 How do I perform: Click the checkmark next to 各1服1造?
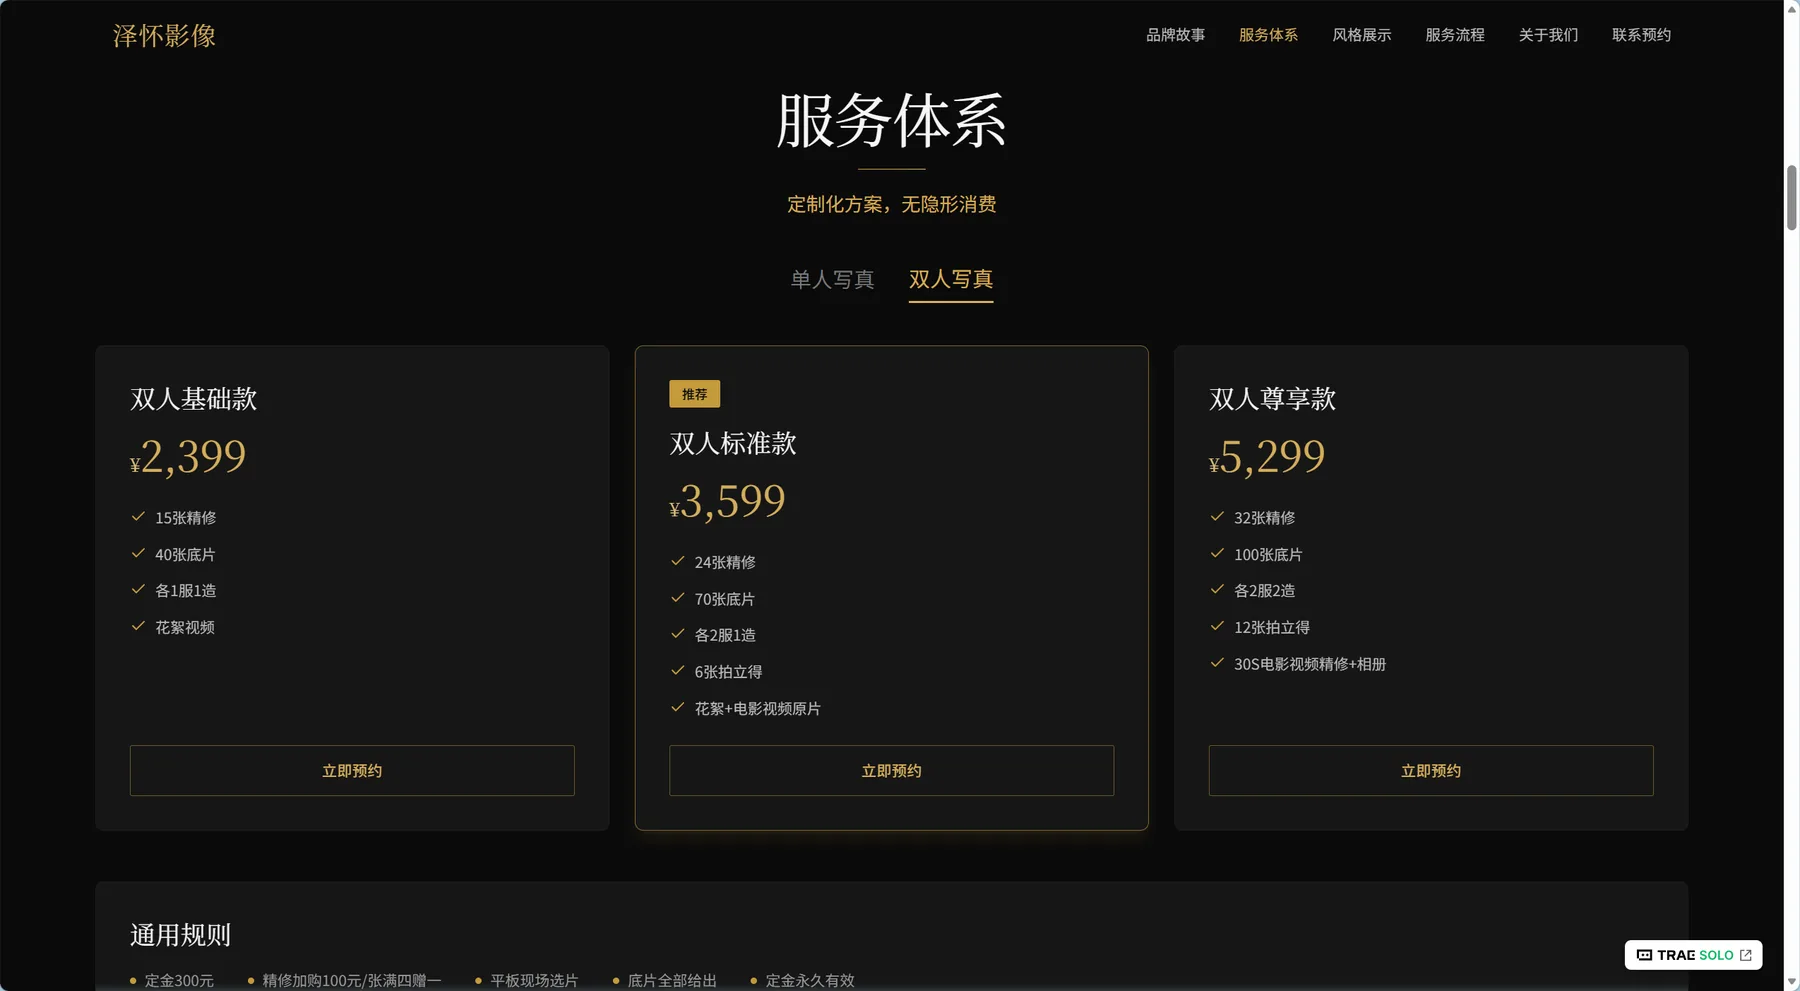click(138, 590)
